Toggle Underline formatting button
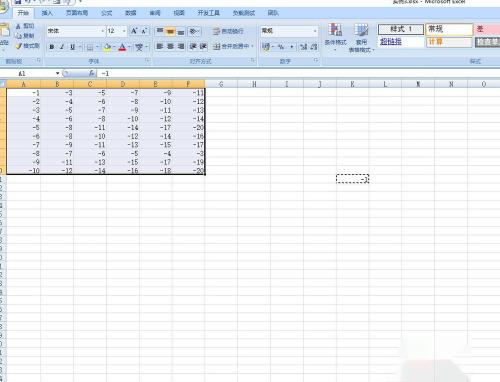Image resolution: width=500 pixels, height=382 pixels. [73, 47]
